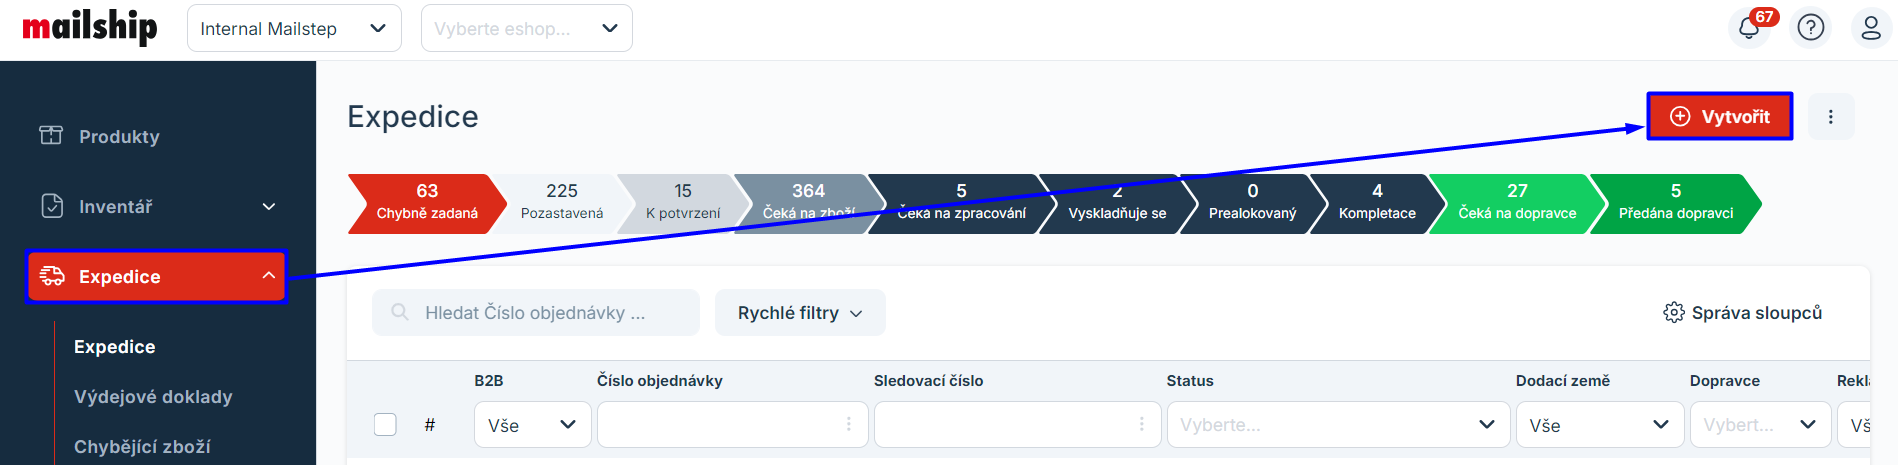Open the Vyberte eshop dropdown
1898x465 pixels.
tap(526, 28)
